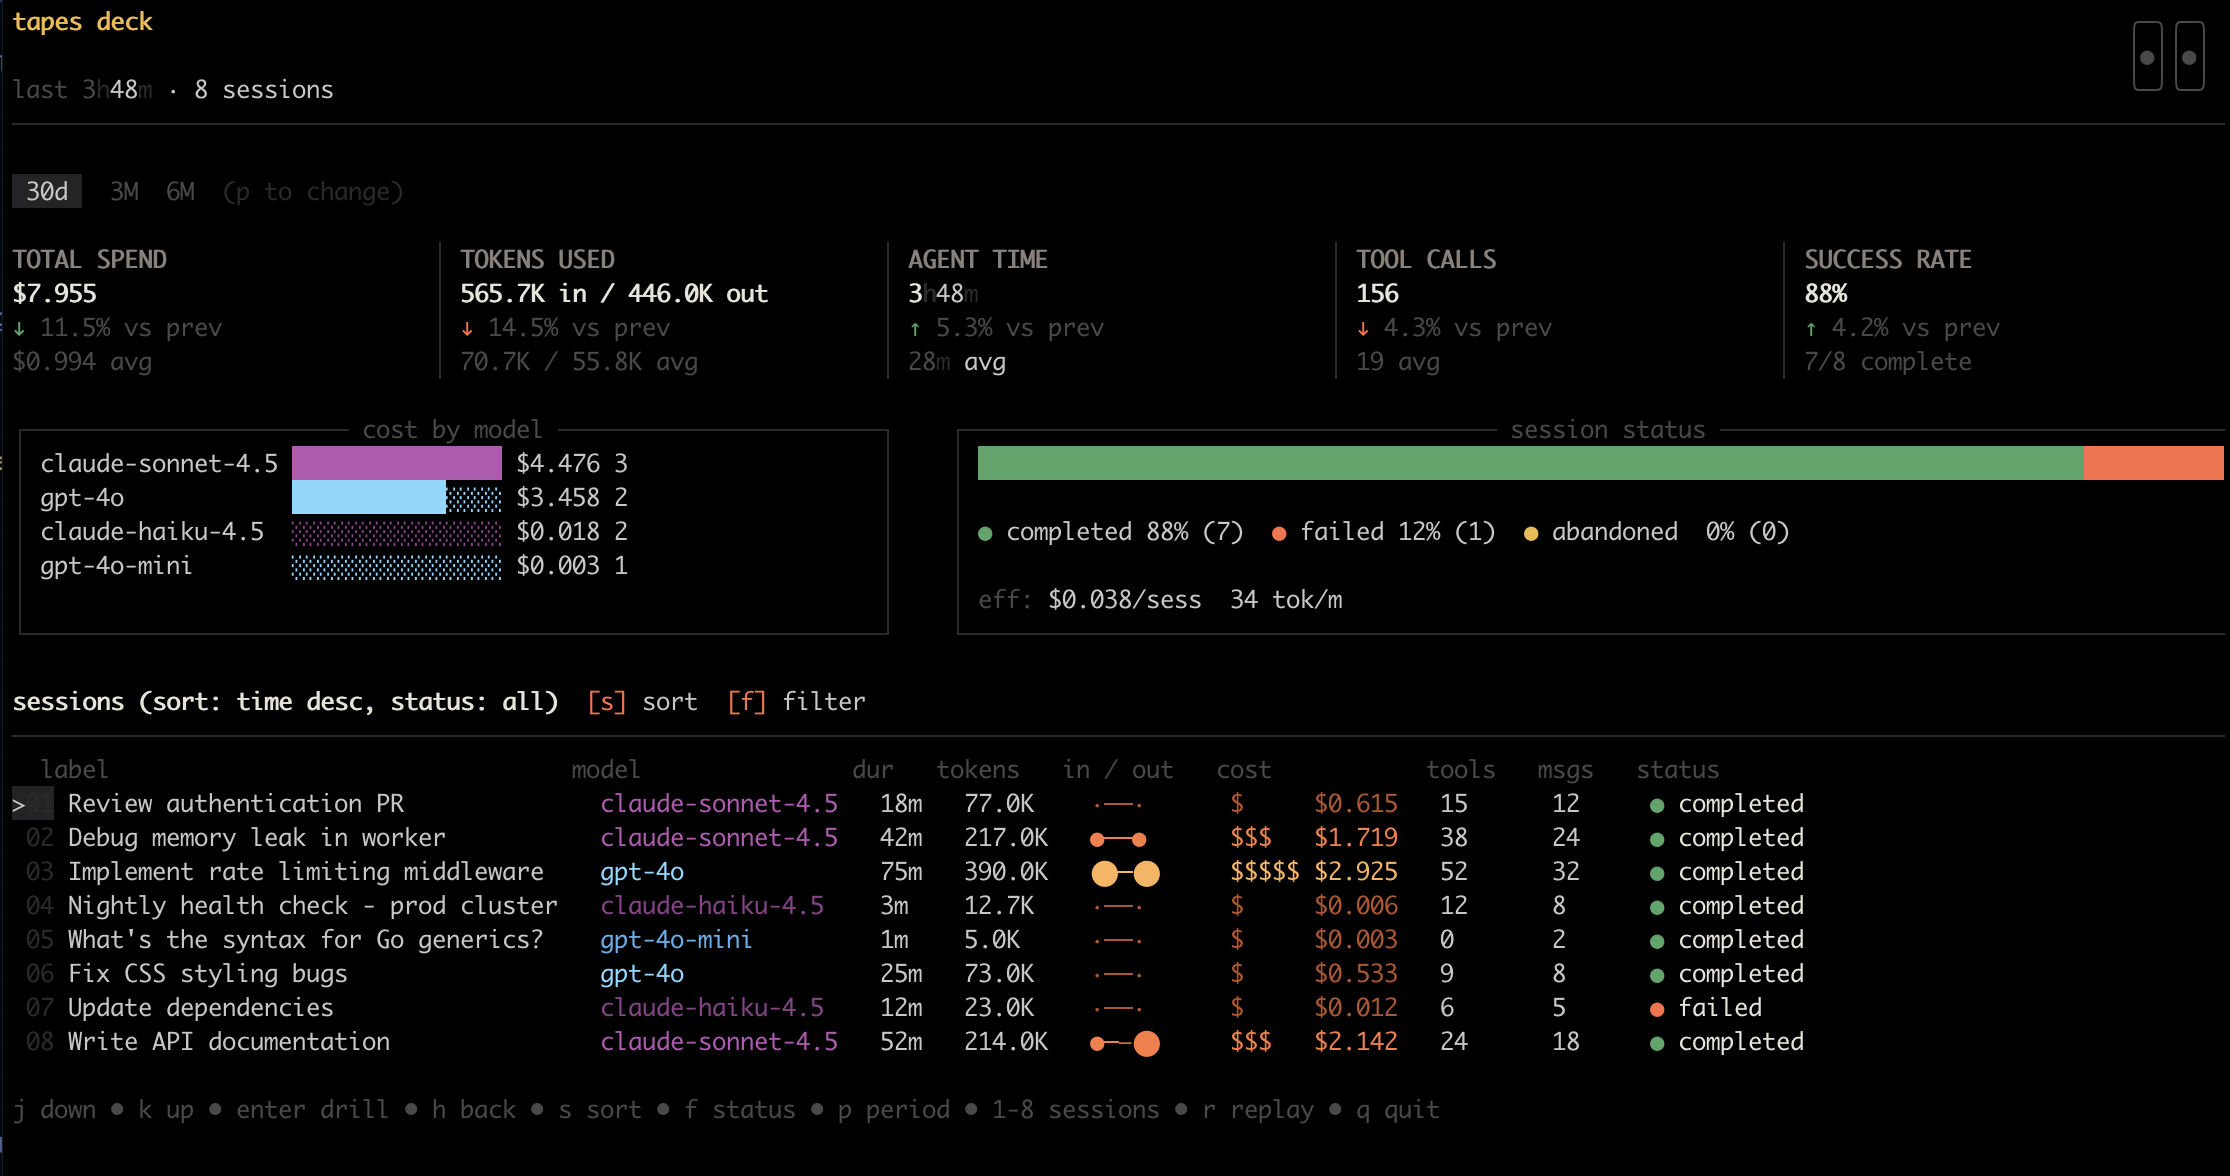The width and height of the screenshot is (2230, 1176).
Task: Click the orange failed status dot for Update dependencies
Action: 1657,1010
